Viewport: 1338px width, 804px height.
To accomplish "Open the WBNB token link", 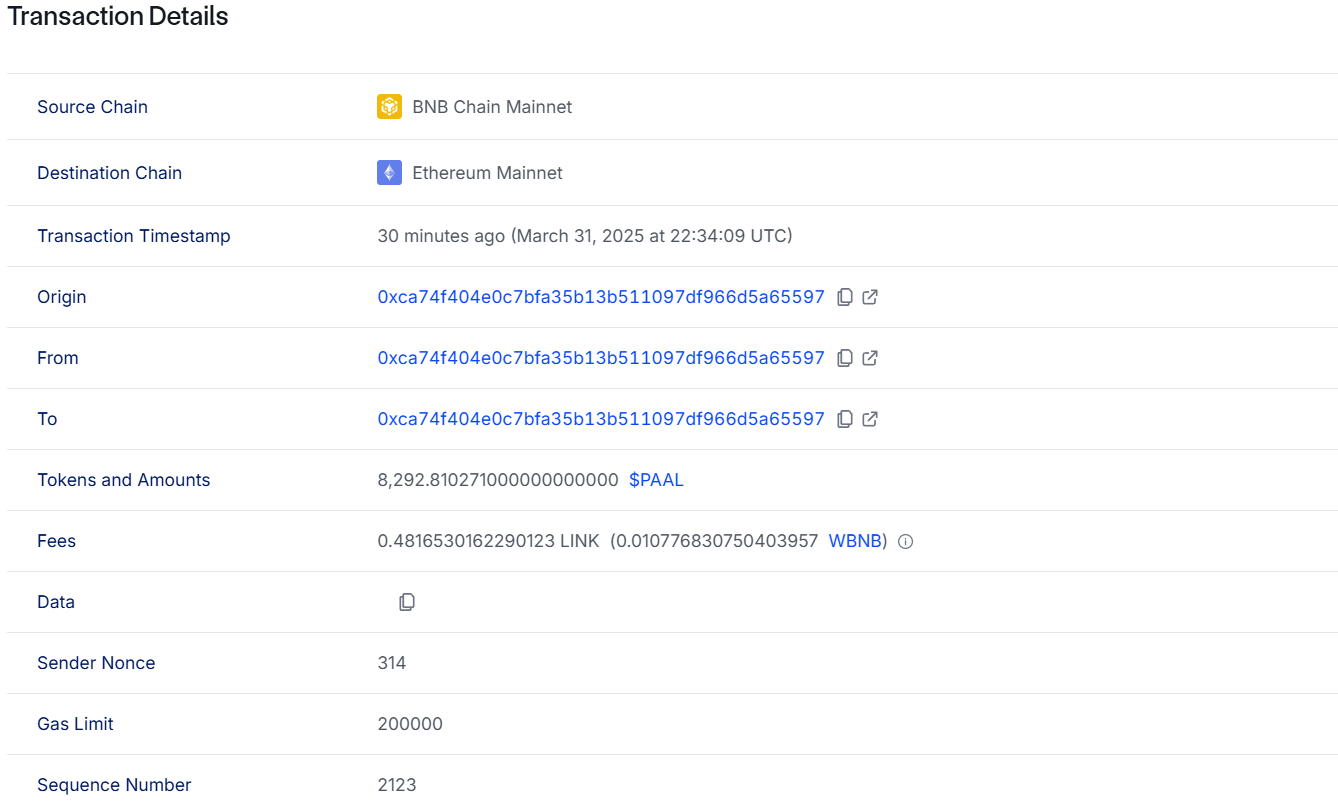I will [x=855, y=541].
